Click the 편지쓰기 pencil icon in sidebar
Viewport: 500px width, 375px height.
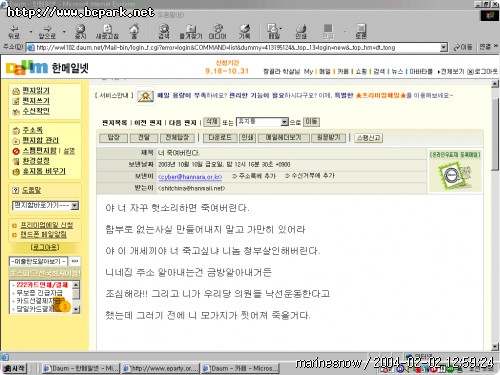[16, 101]
